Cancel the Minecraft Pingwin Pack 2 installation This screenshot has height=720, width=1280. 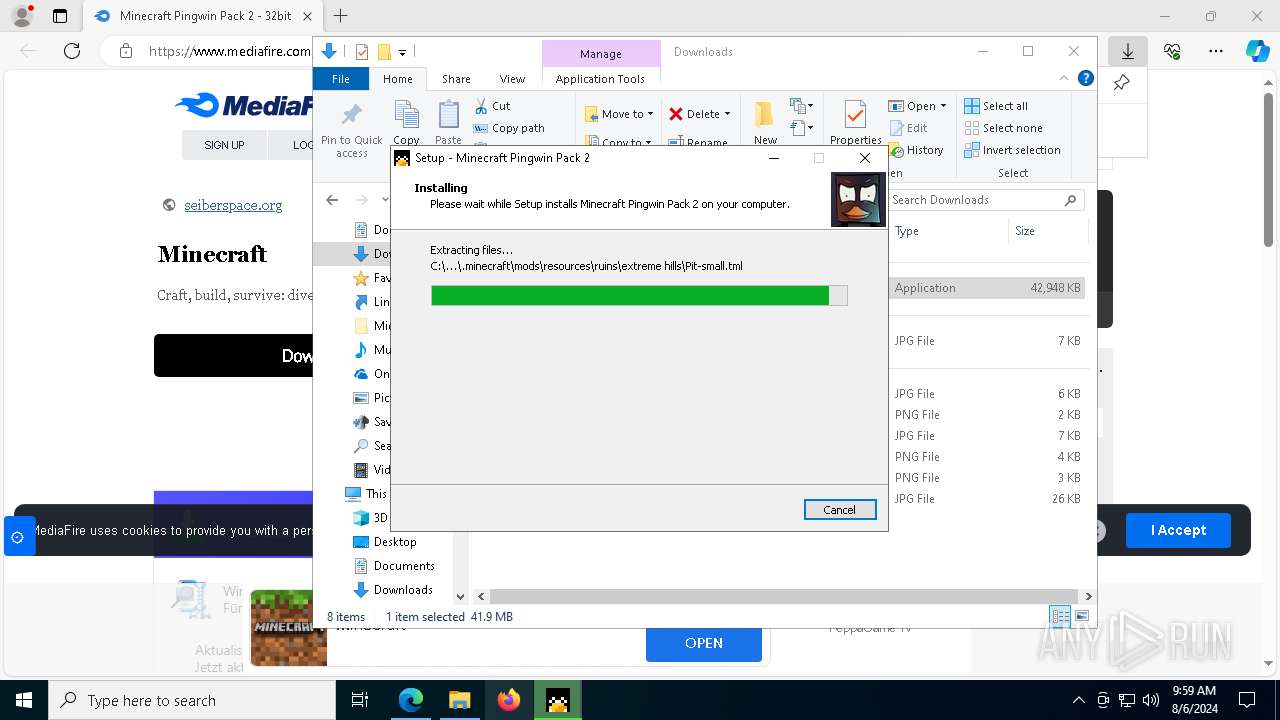(x=840, y=510)
